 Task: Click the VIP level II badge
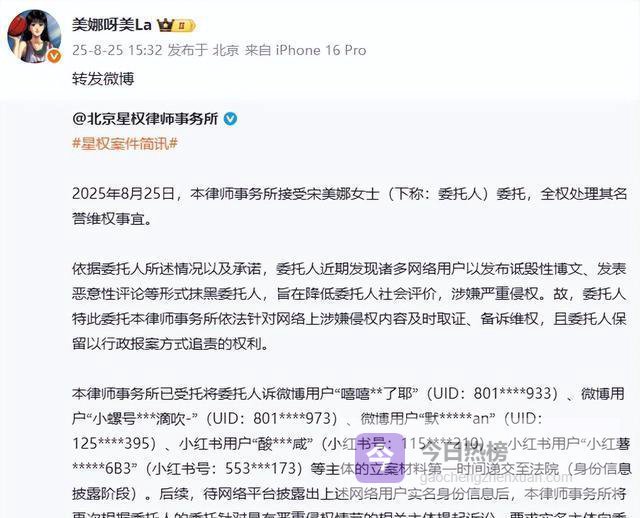182,26
